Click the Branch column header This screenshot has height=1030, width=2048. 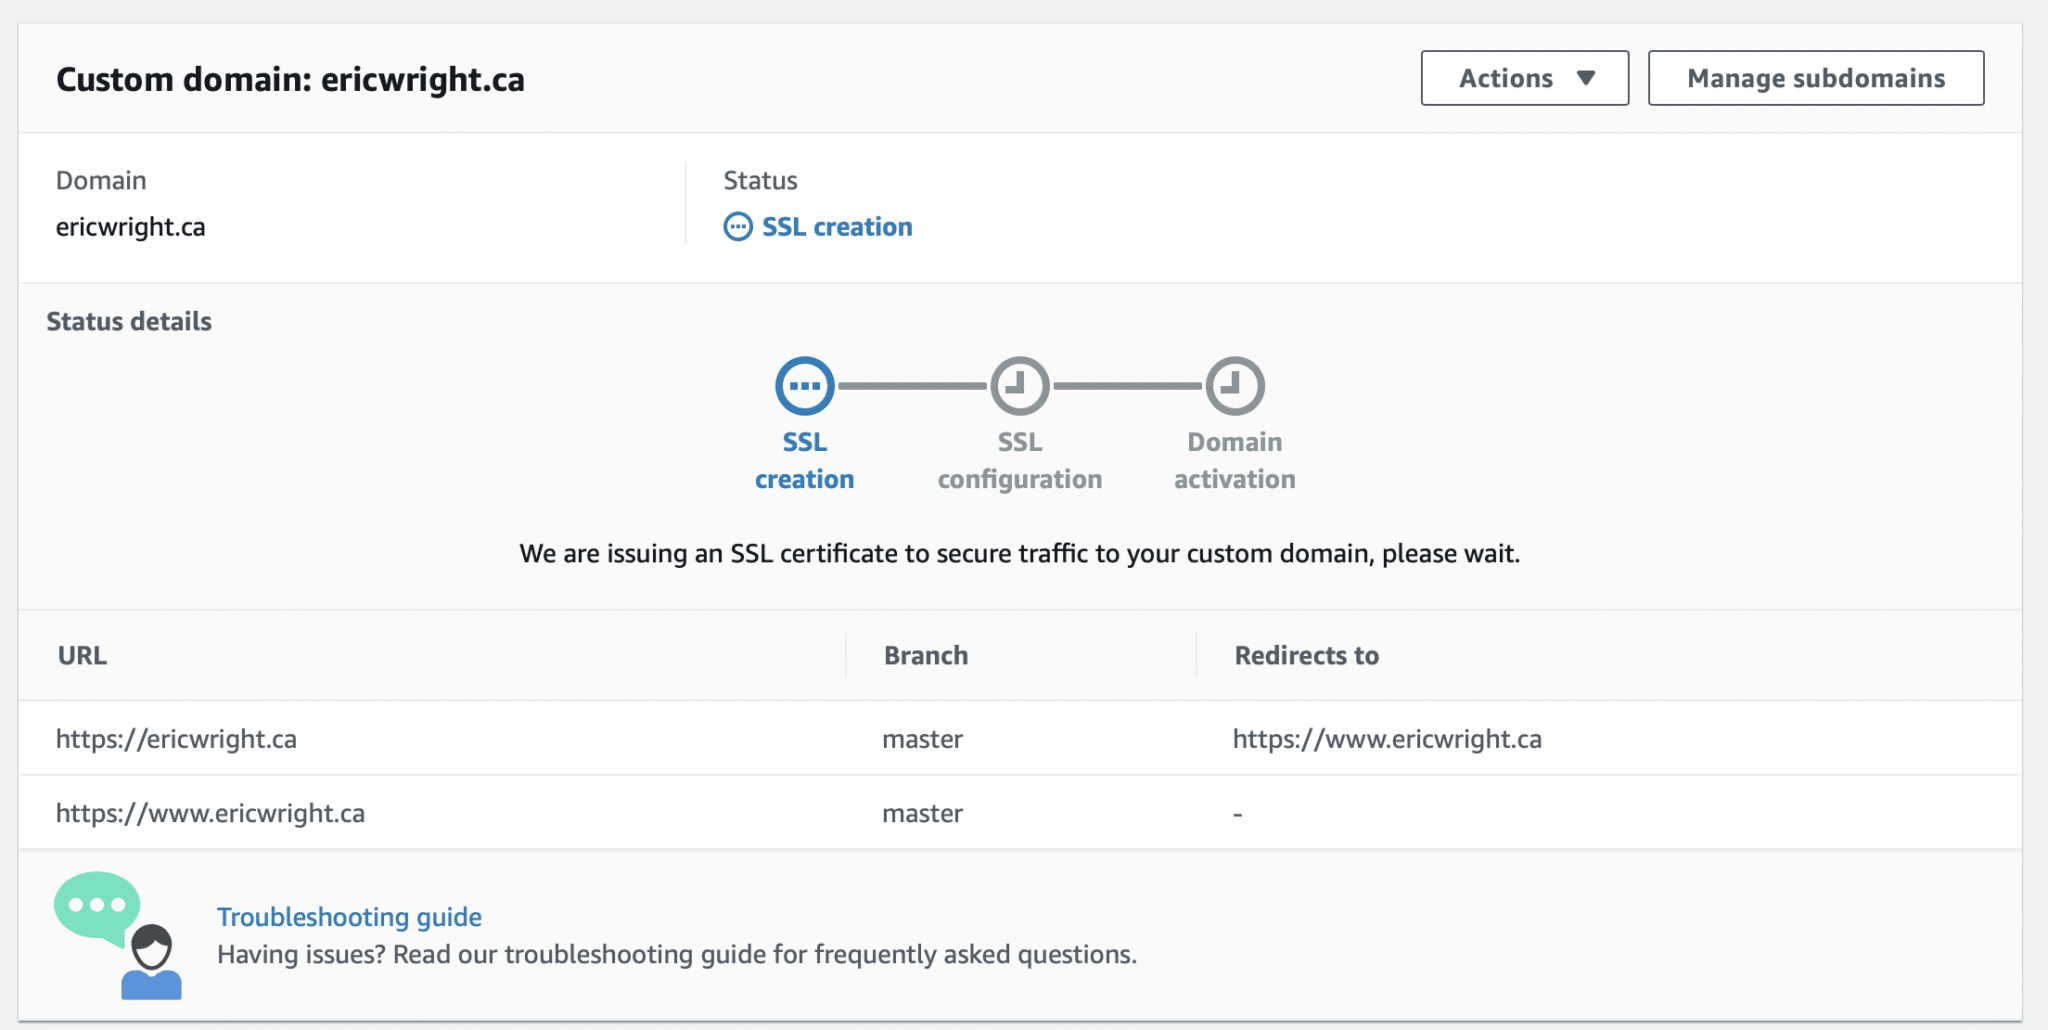925,656
